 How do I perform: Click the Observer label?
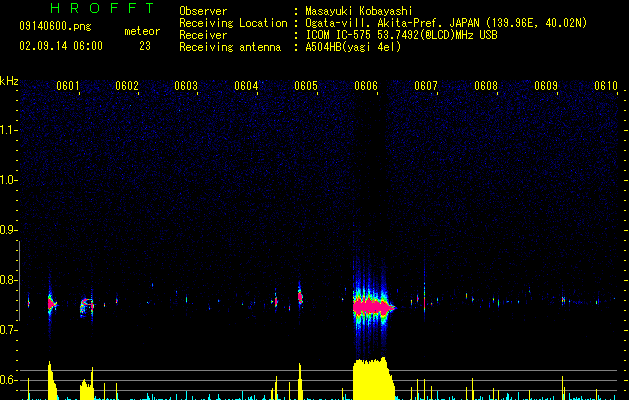[203, 11]
